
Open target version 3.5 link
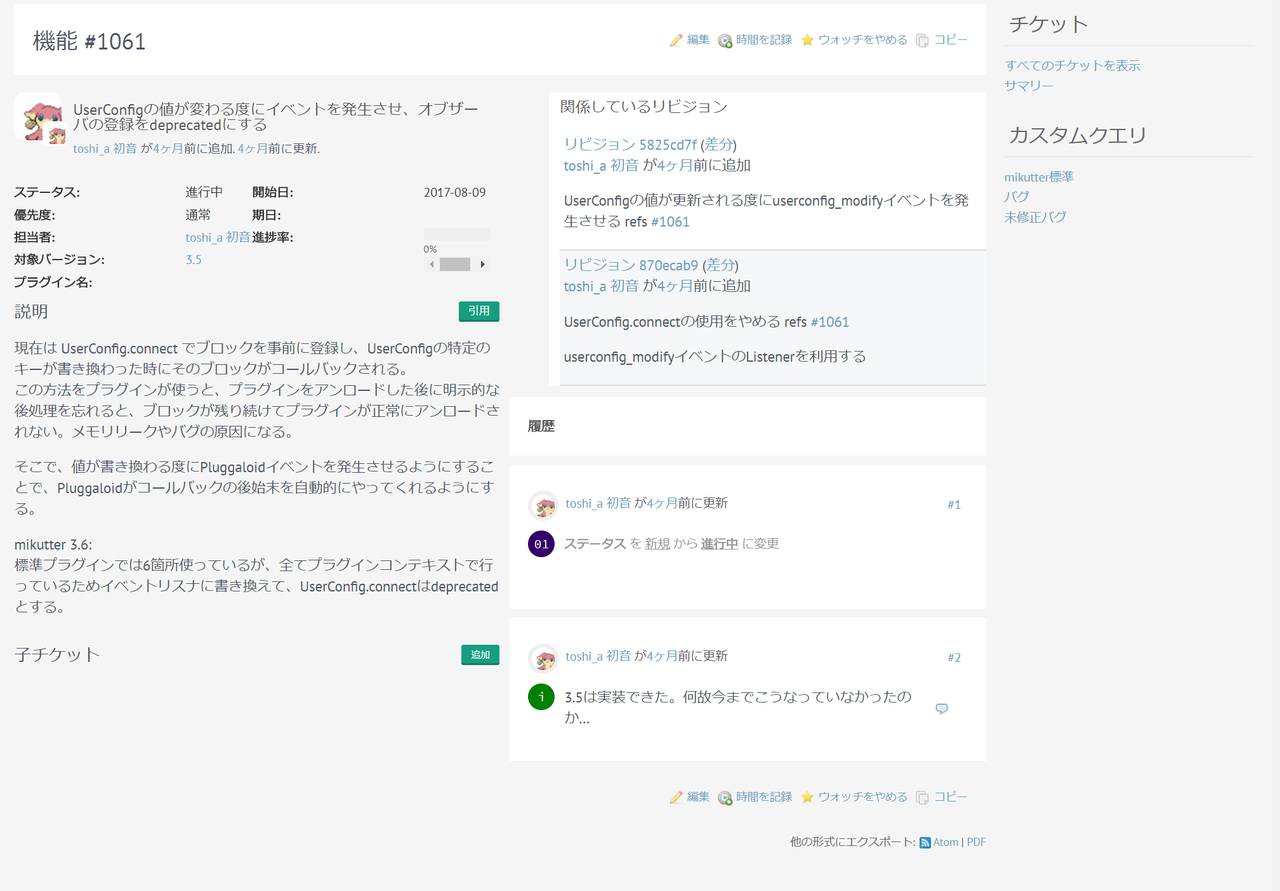click(x=193, y=260)
